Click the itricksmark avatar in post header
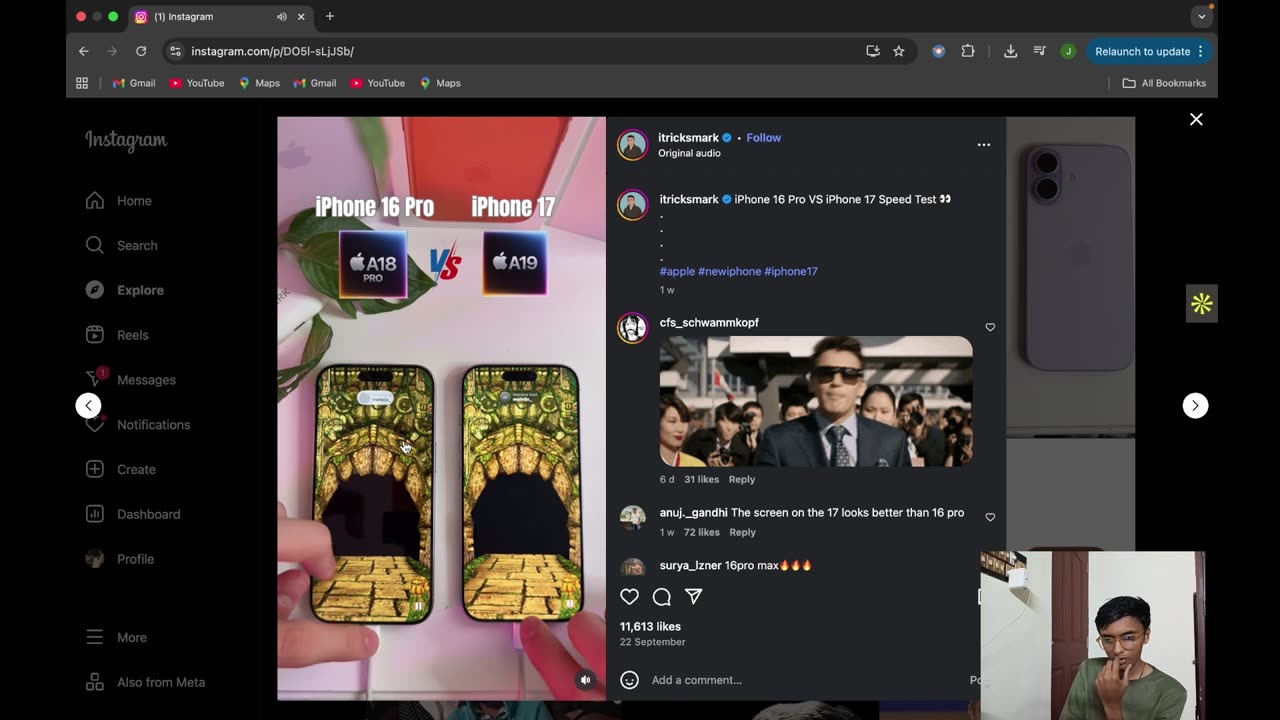The width and height of the screenshot is (1280, 720). click(632, 145)
